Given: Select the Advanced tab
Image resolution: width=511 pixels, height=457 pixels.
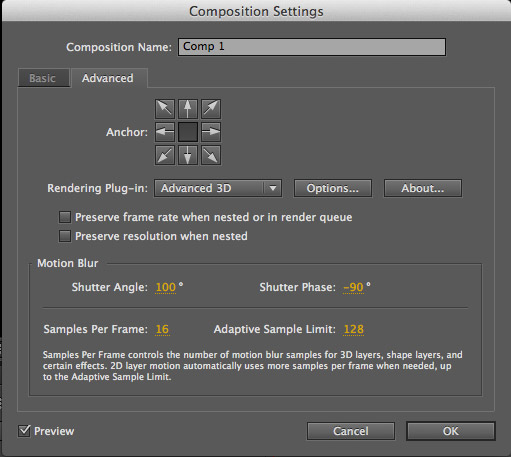Looking at the screenshot, I should tap(108, 78).
